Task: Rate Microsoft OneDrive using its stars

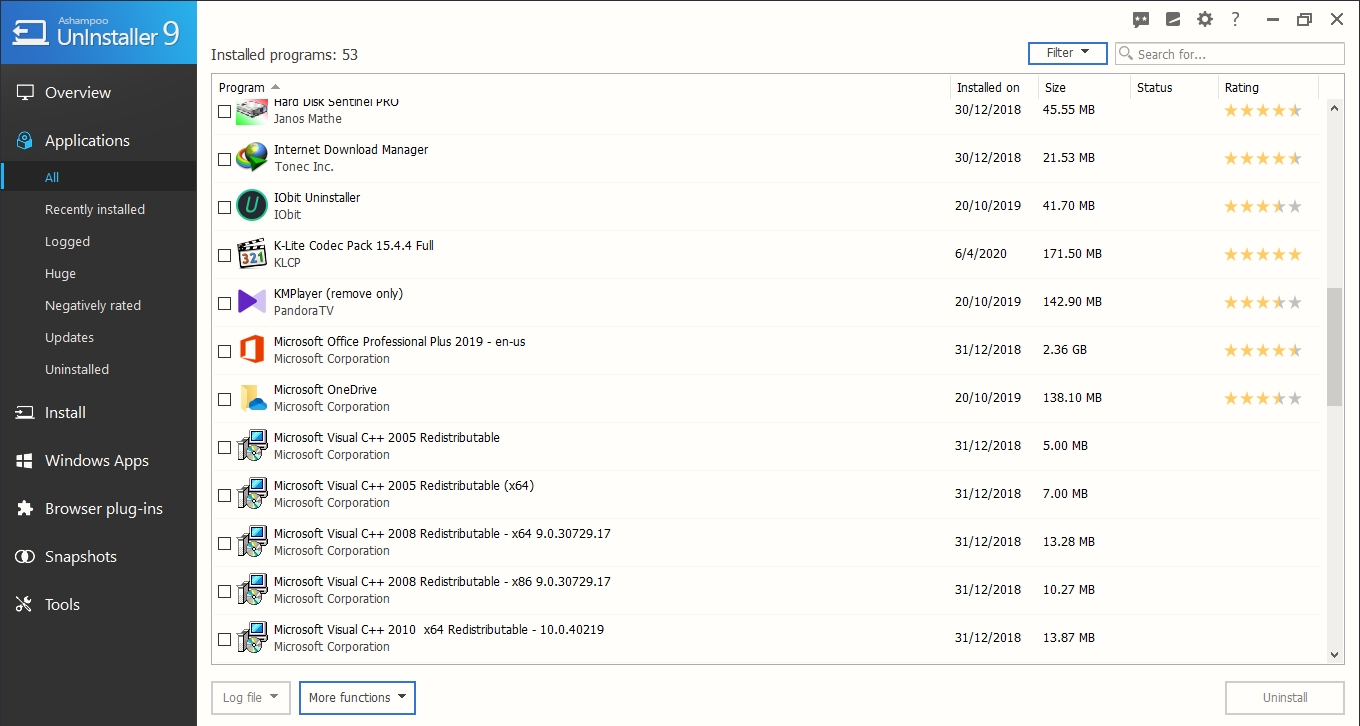Action: point(1263,399)
